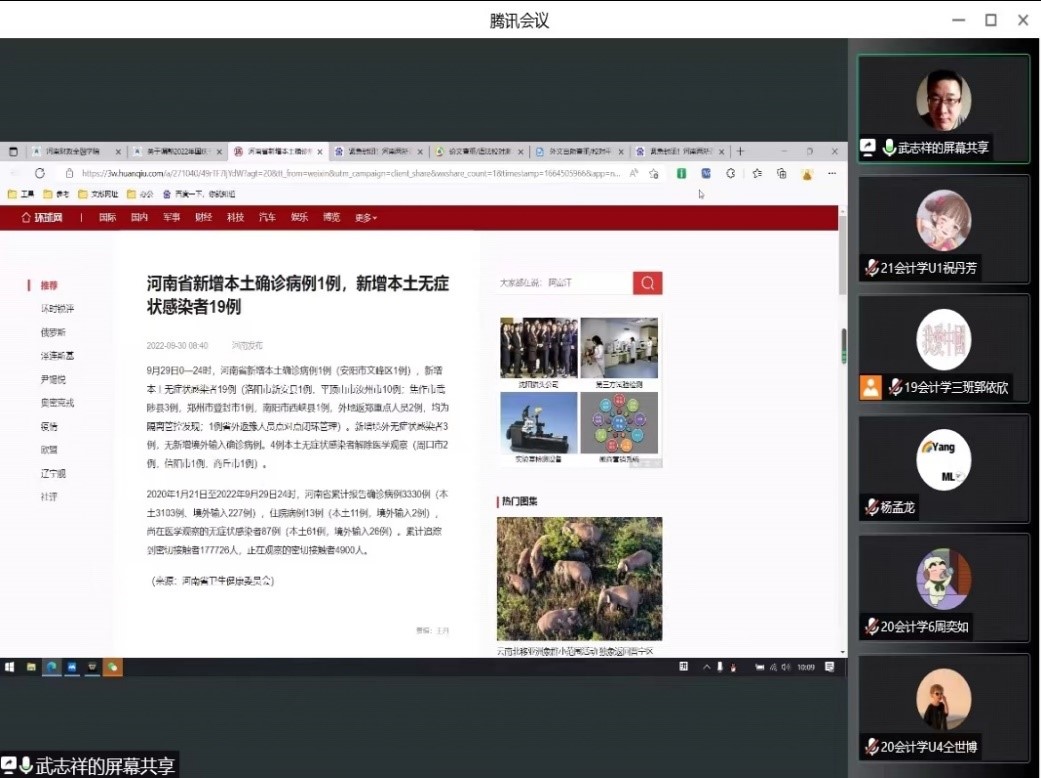
Task: Refresh the browser page
Action: point(40,173)
